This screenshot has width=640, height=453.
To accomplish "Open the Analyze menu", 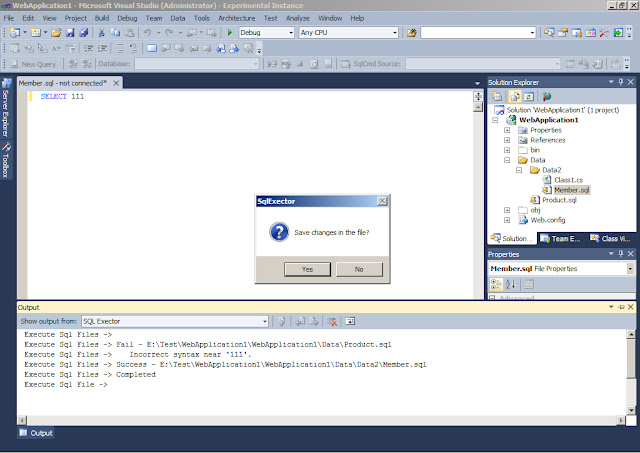I will coord(298,18).
